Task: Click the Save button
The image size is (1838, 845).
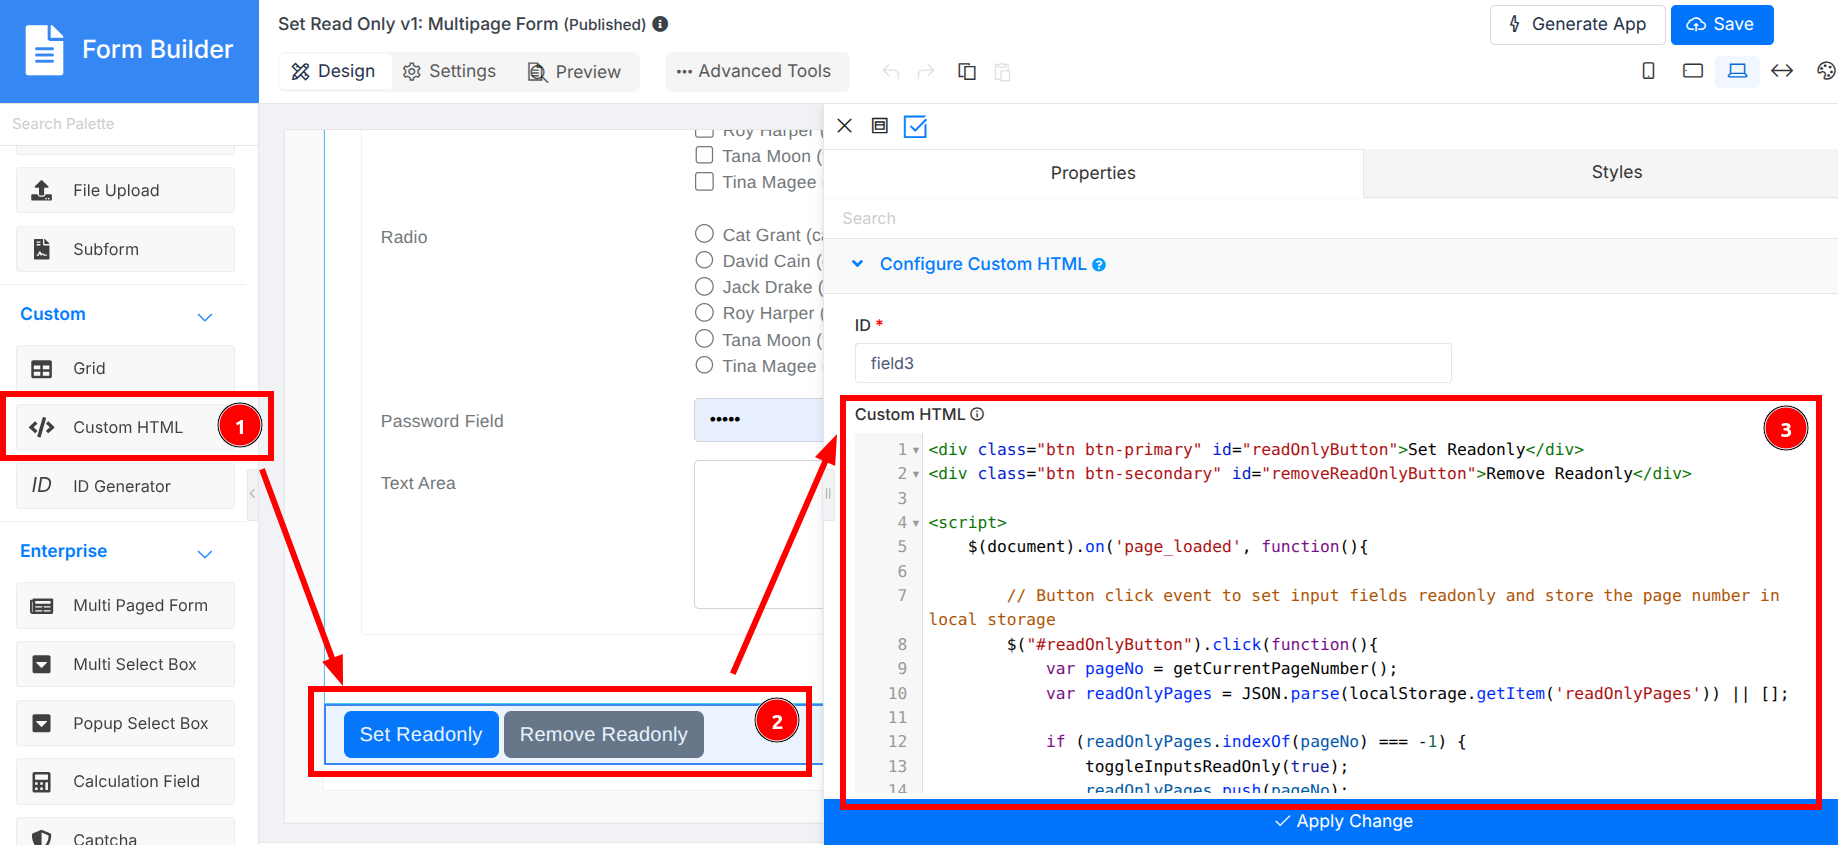Action: pyautogui.click(x=1722, y=24)
